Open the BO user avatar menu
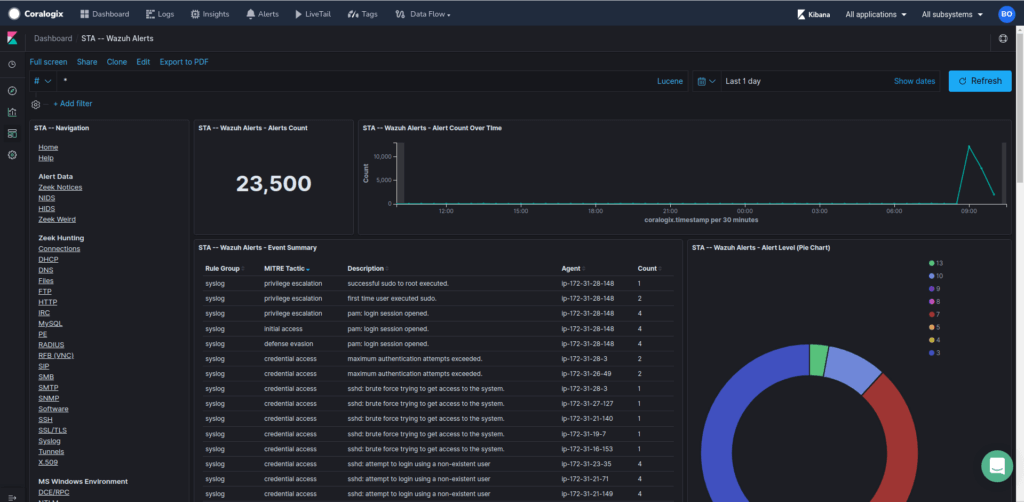 pyautogui.click(x=1006, y=14)
